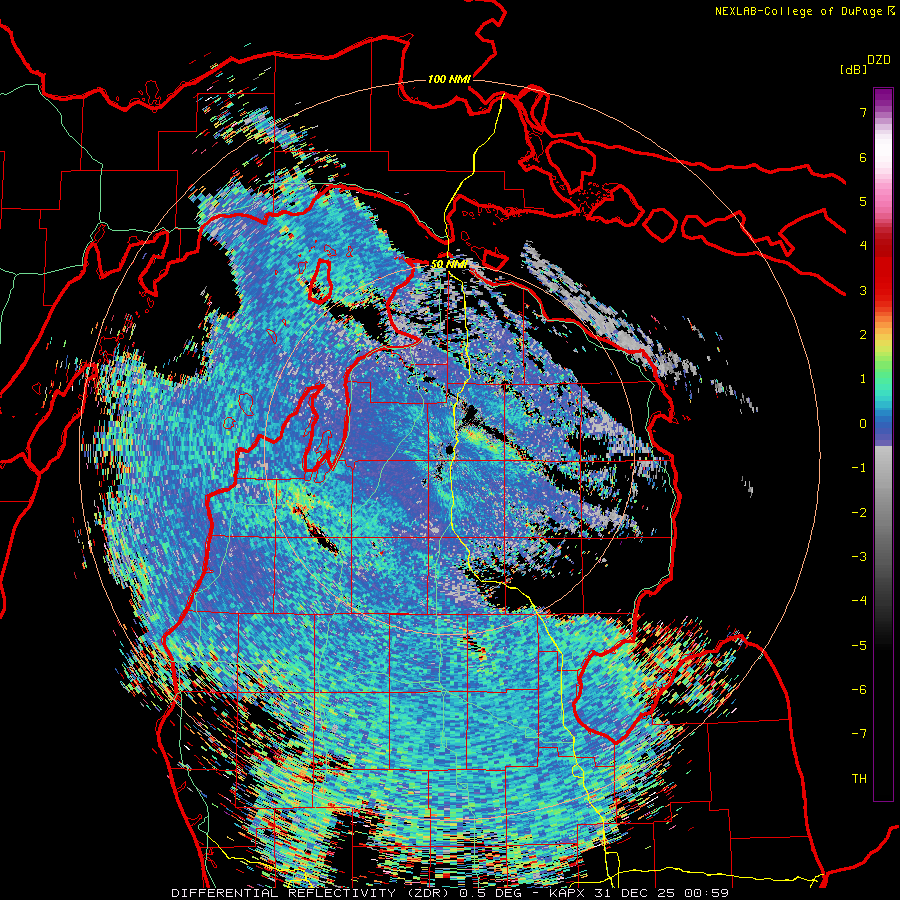Pick the -6 label on the scale
900x900 pixels.
[859, 690]
